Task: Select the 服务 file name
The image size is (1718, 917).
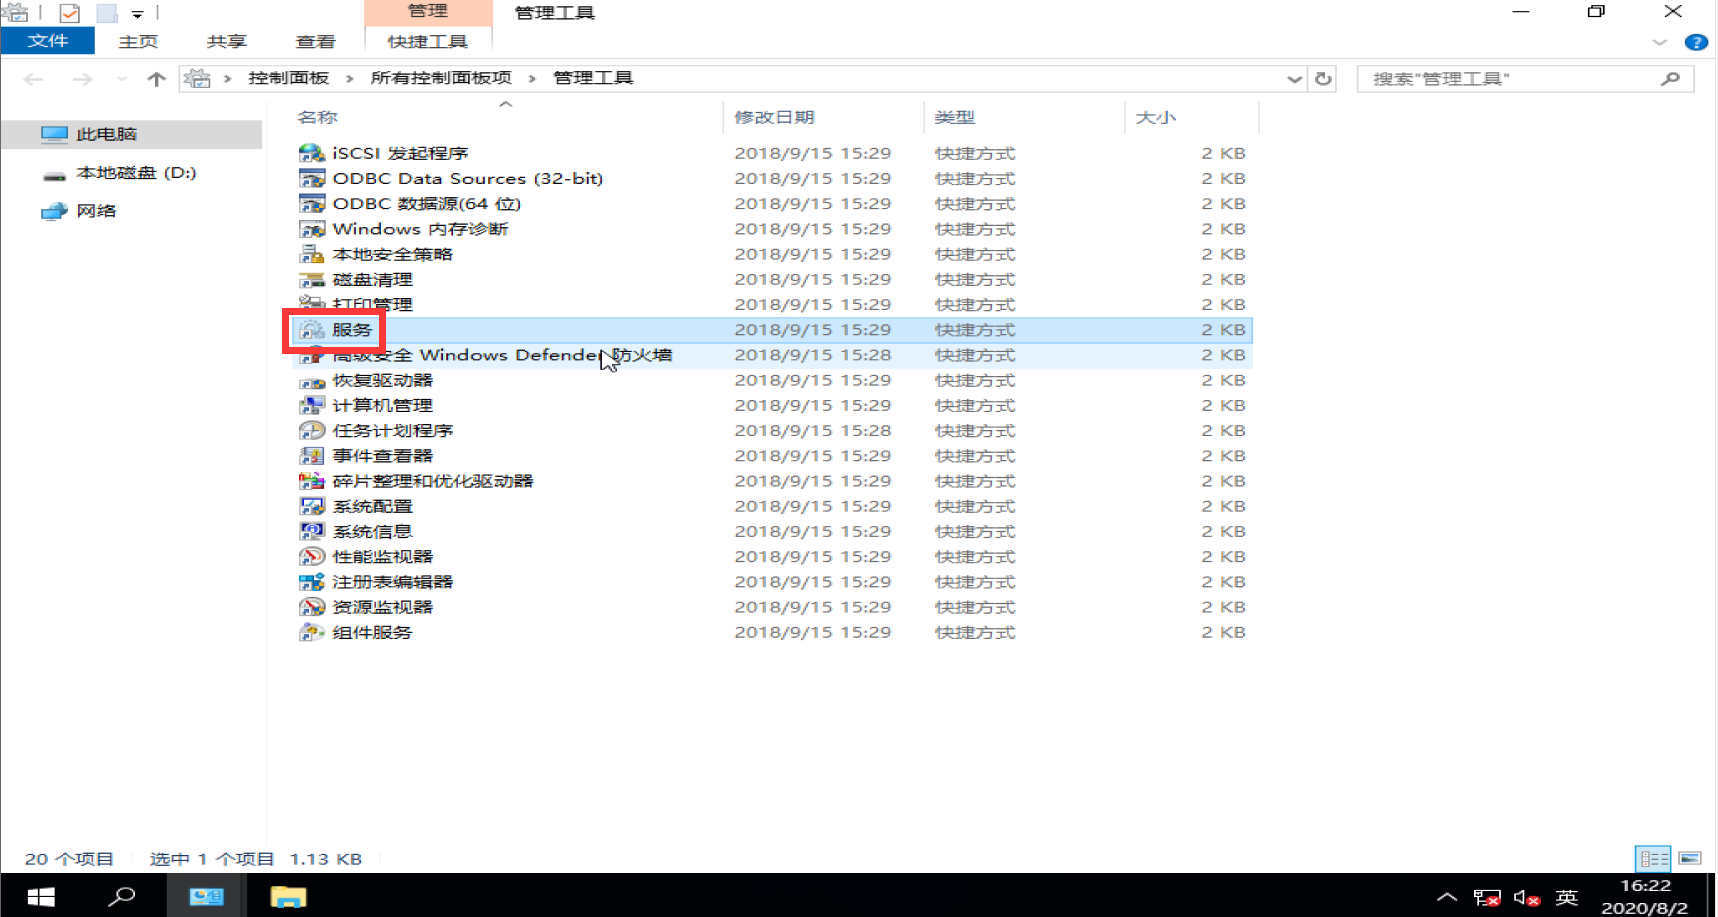Action: (x=352, y=329)
